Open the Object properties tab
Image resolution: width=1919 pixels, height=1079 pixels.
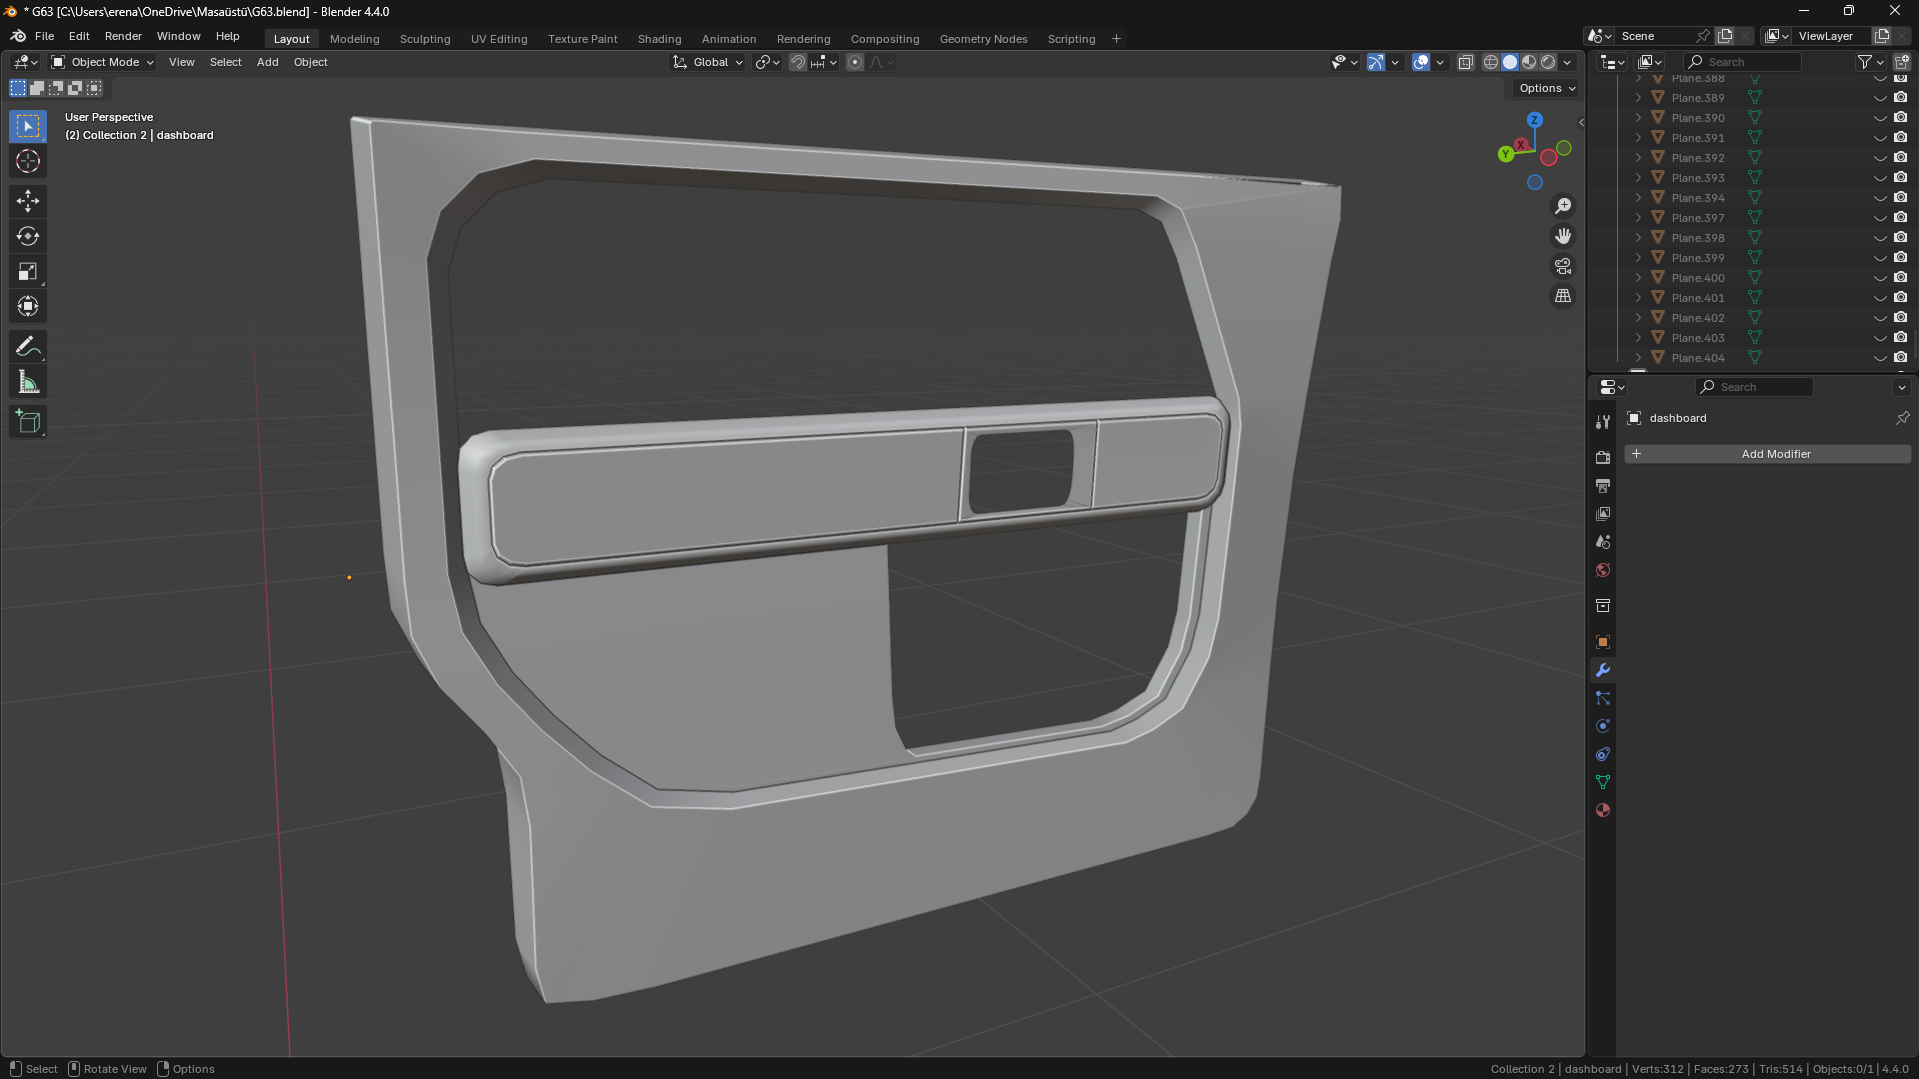tap(1603, 642)
